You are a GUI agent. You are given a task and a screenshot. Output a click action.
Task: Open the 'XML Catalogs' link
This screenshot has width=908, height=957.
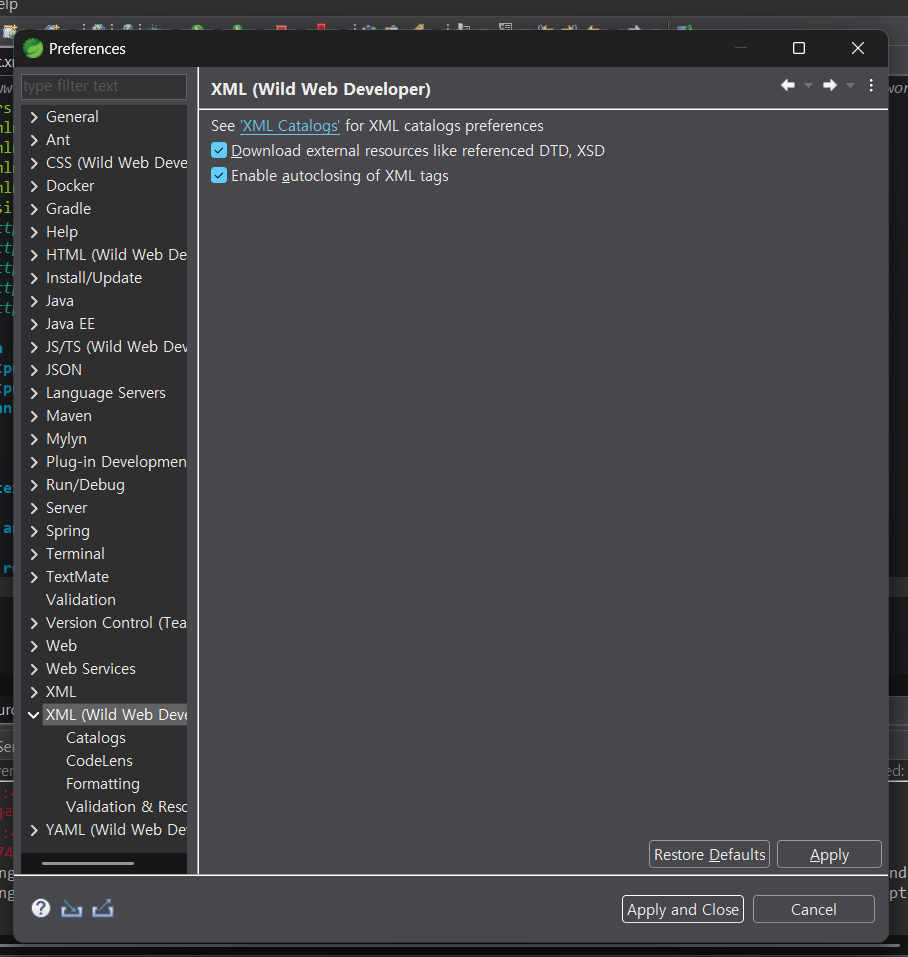click(290, 126)
